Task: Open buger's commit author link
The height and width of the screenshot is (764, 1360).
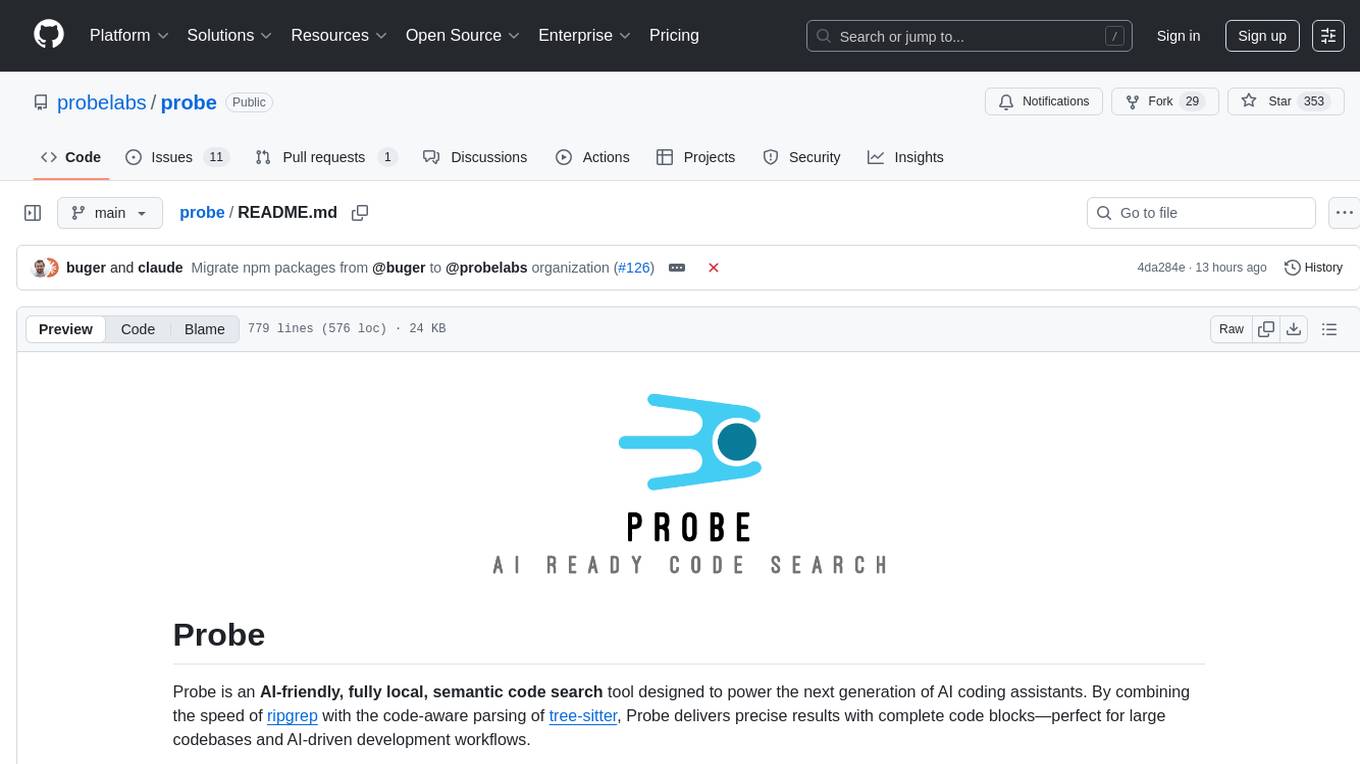Action: pyautogui.click(x=86, y=268)
